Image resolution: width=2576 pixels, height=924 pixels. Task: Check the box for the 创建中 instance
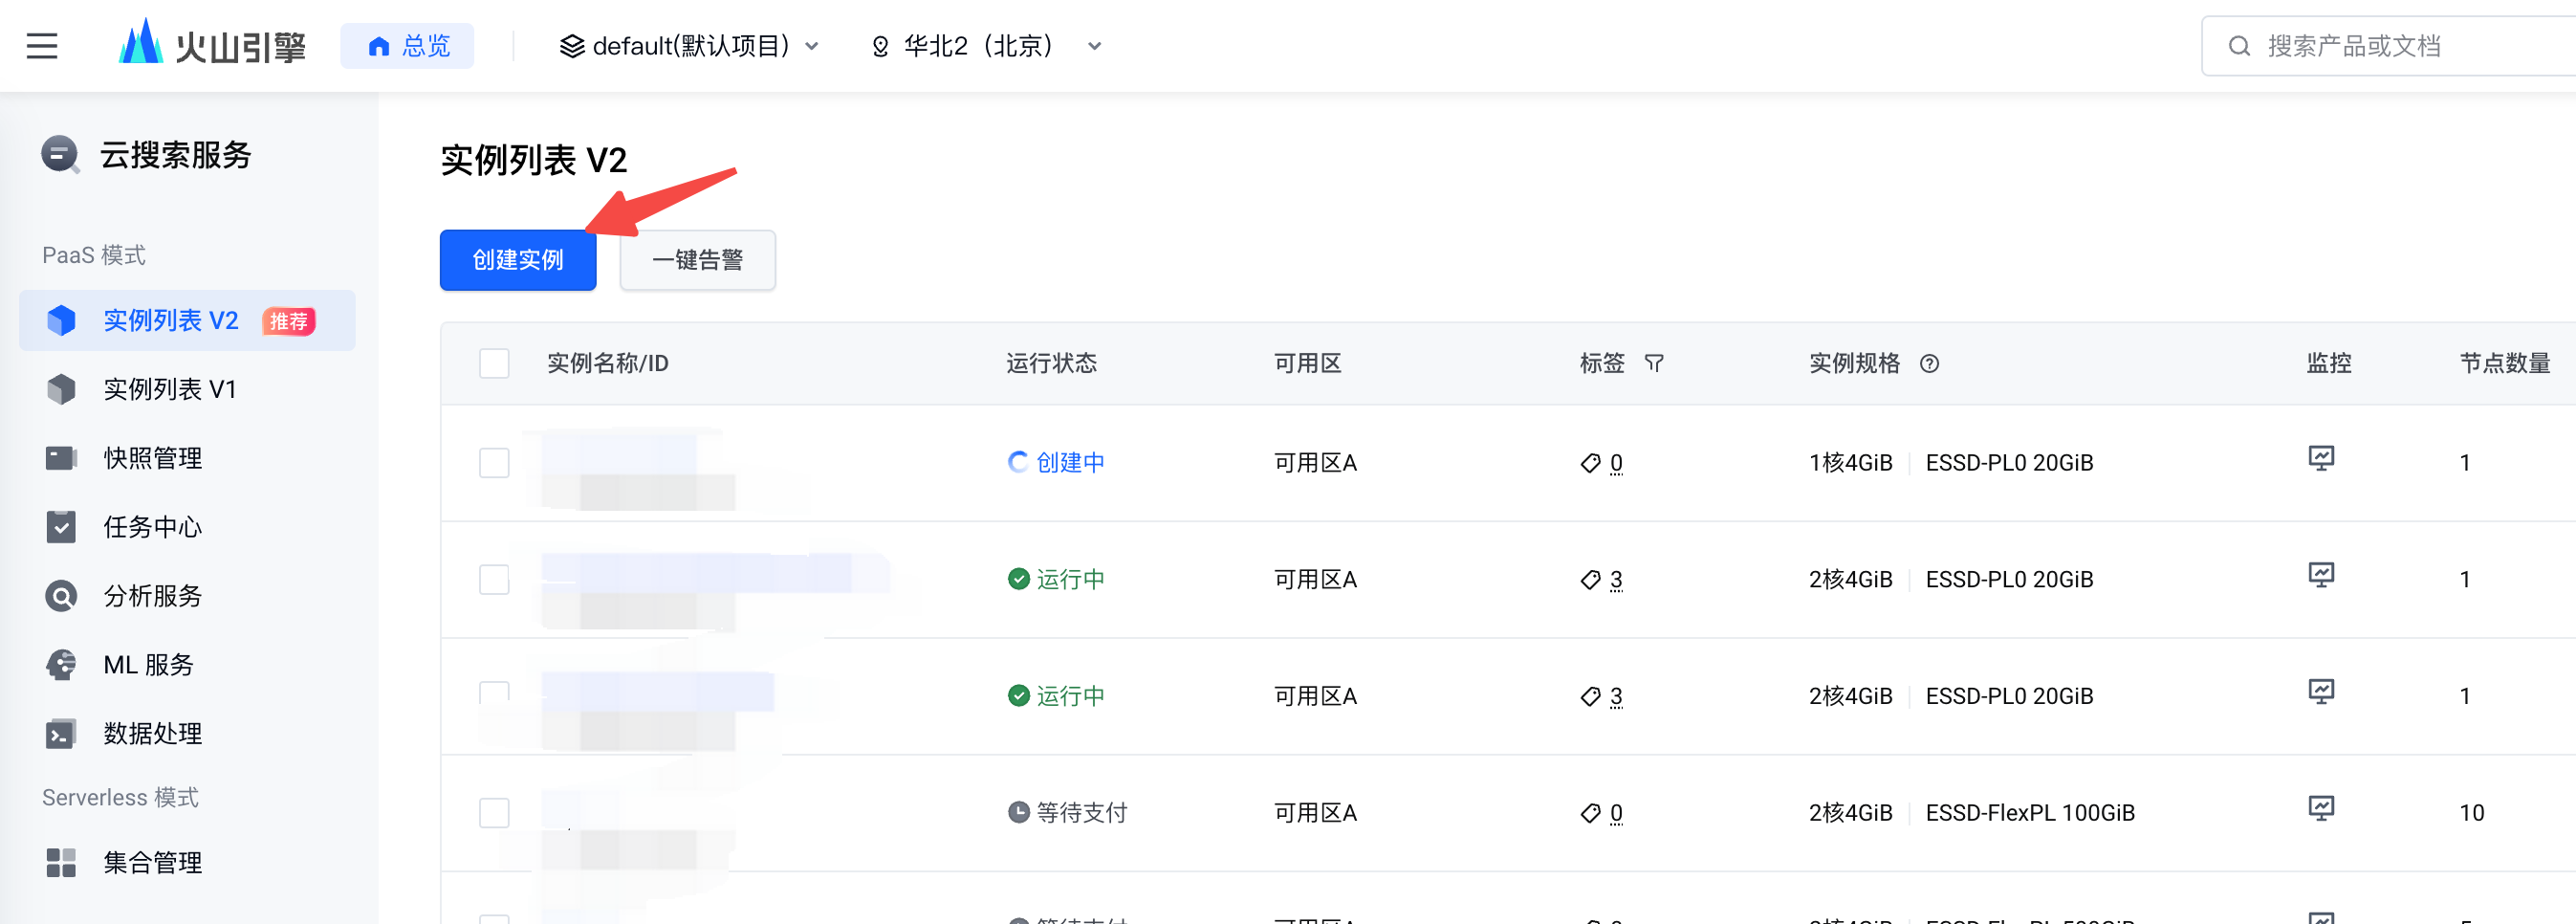[x=494, y=463]
